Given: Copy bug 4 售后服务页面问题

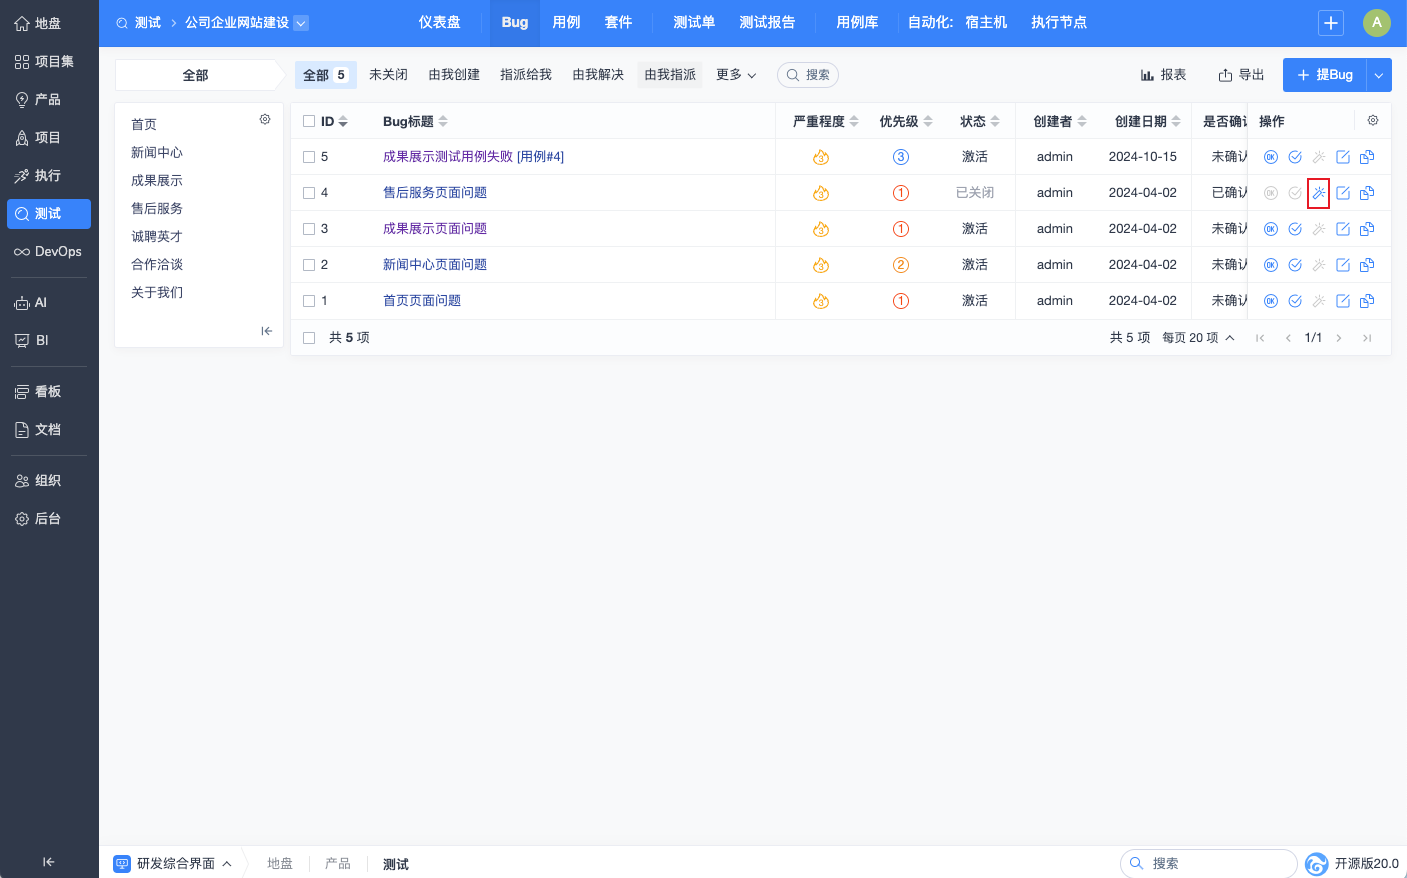Looking at the screenshot, I should click(x=1367, y=193).
